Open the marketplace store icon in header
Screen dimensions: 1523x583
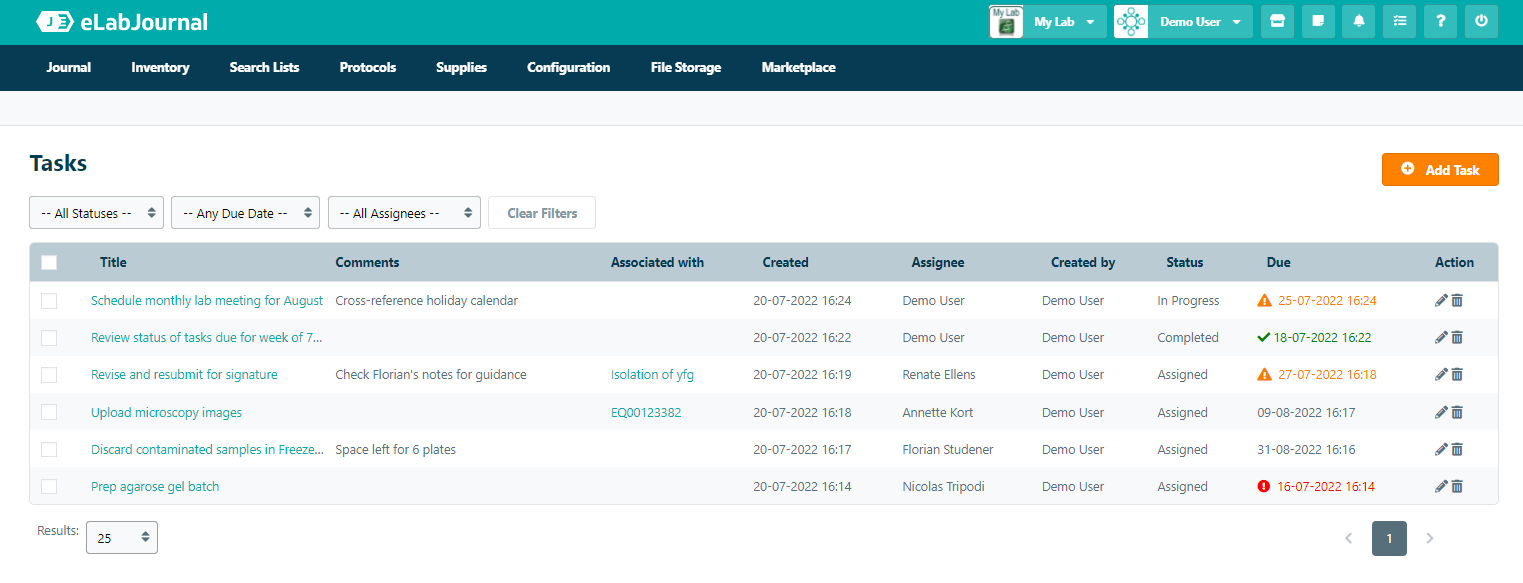[1277, 21]
